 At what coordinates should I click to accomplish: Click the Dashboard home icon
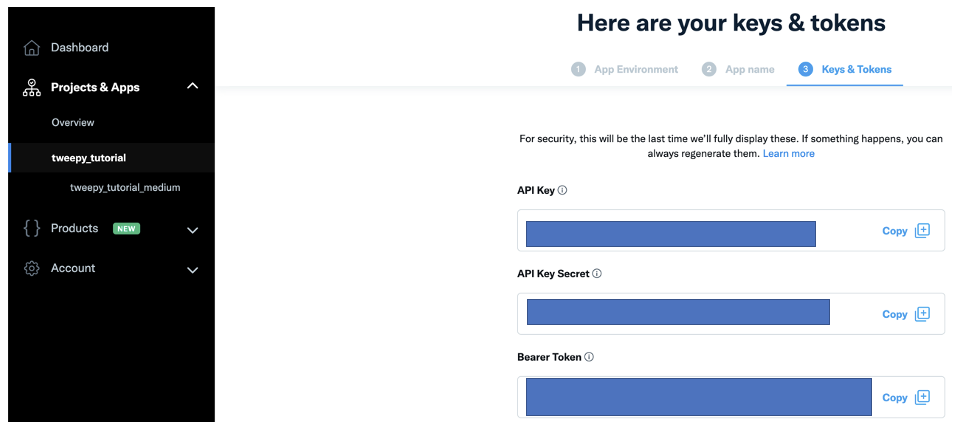[x=32, y=48]
